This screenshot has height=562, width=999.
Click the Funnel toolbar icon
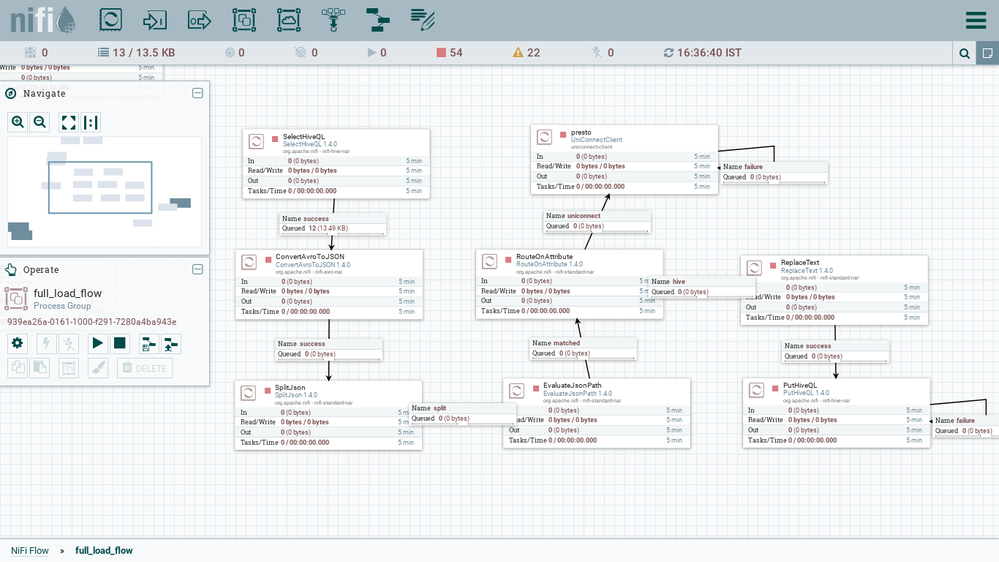point(332,19)
